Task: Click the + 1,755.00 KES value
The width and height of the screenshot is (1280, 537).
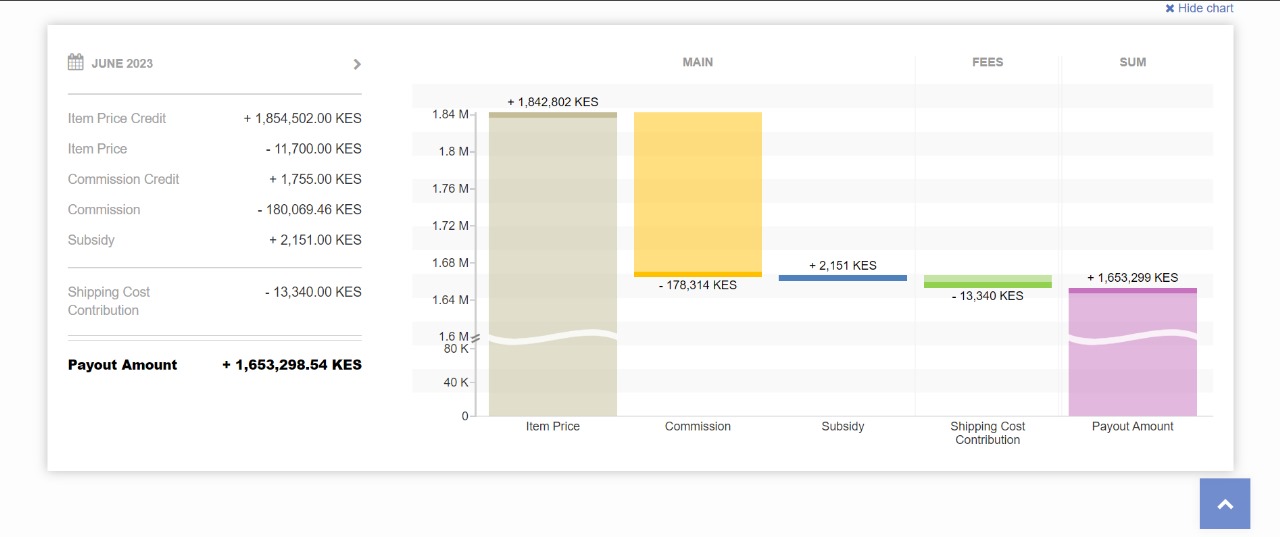Action: [315, 179]
